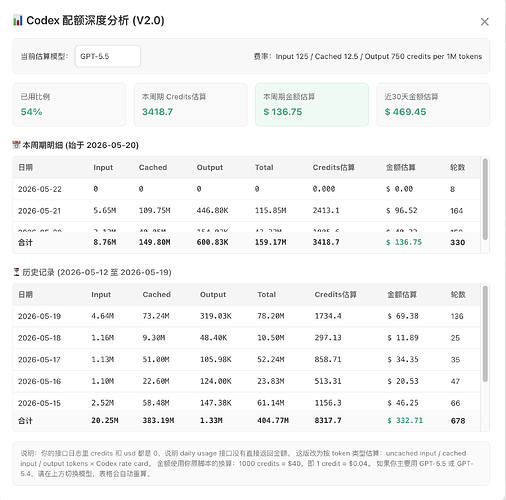Click the $ 96.52 amount cell
The width and height of the screenshot is (506, 500).
(x=401, y=211)
